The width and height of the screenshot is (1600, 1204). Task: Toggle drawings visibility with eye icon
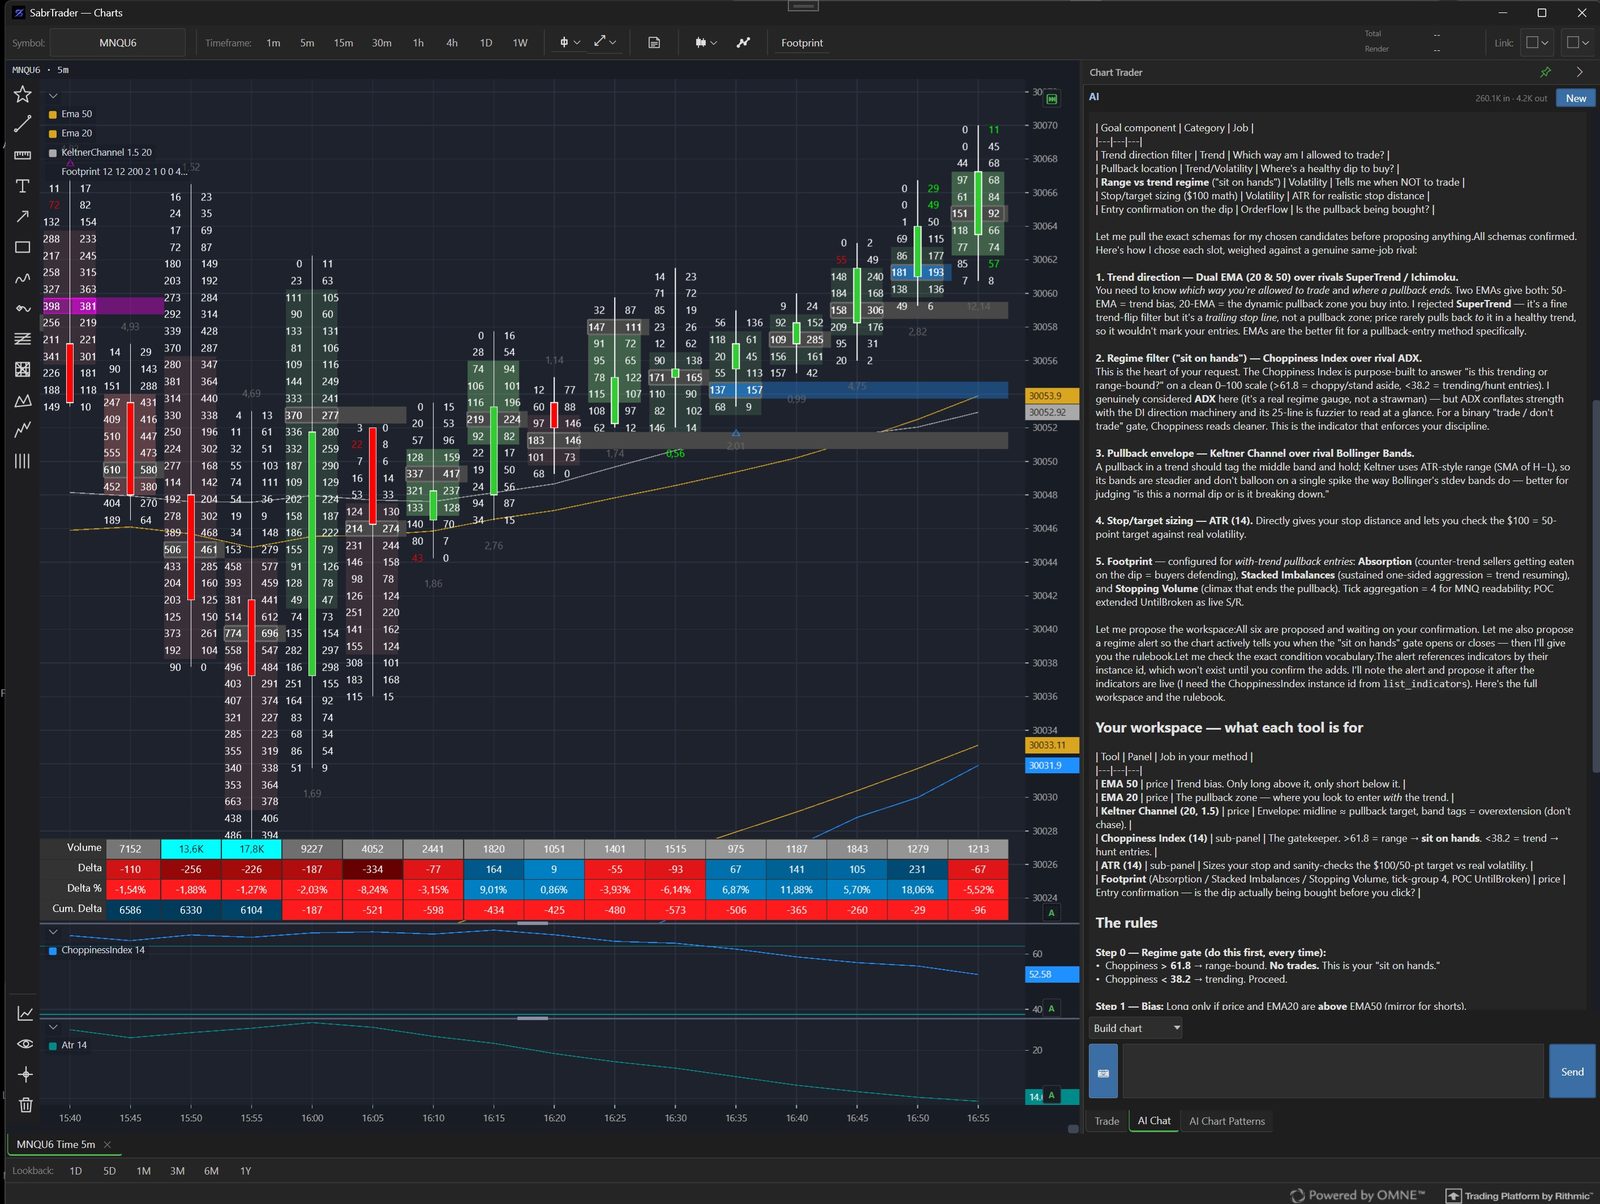pyautogui.click(x=25, y=1044)
